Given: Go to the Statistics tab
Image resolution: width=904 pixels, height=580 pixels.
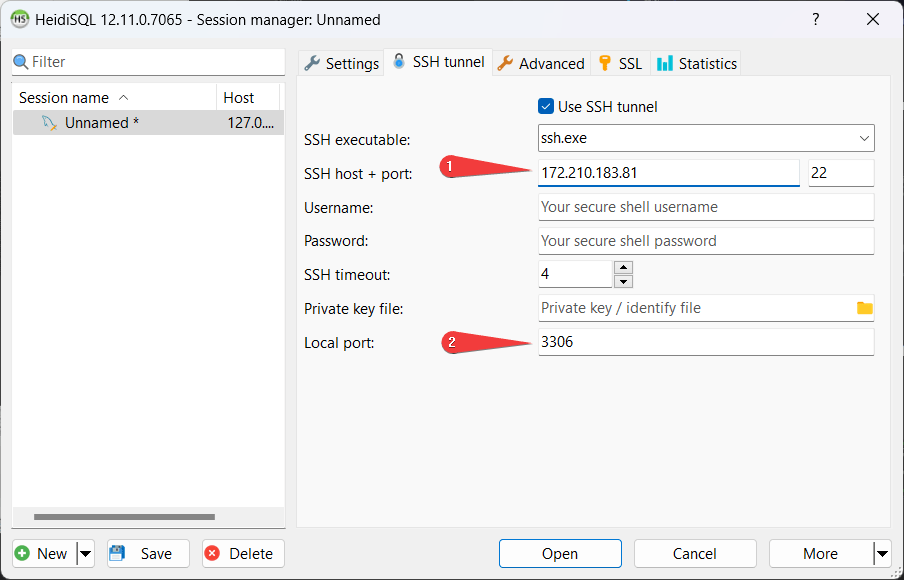Looking at the screenshot, I should pos(696,63).
